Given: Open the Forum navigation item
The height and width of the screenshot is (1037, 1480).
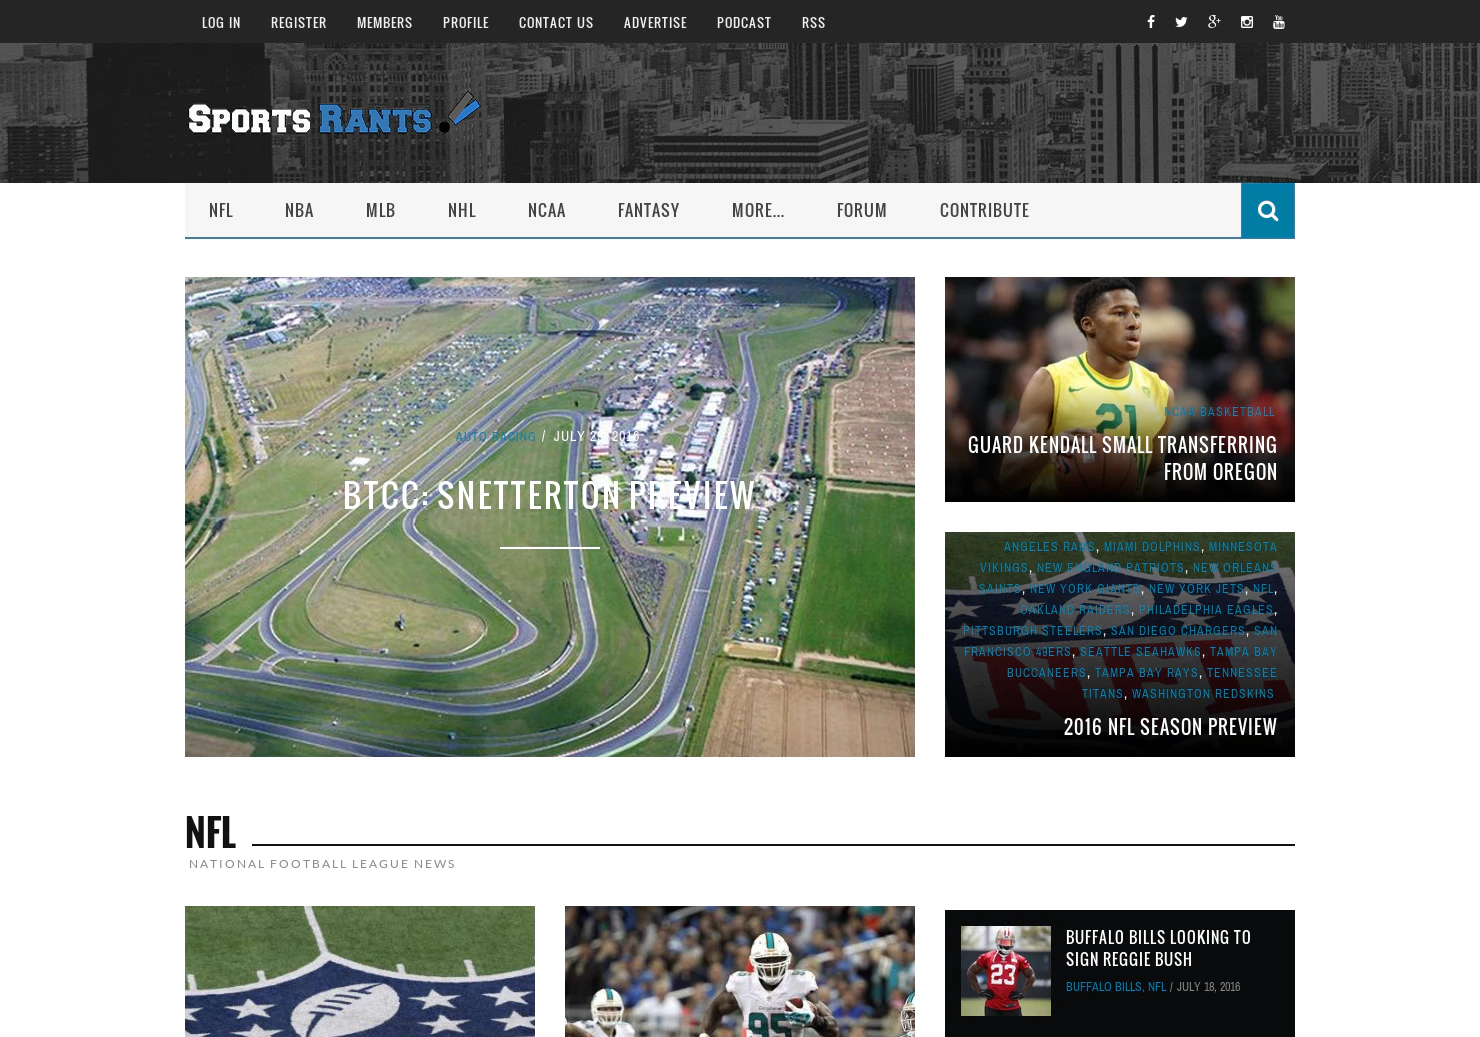Looking at the screenshot, I should pyautogui.click(x=862, y=210).
